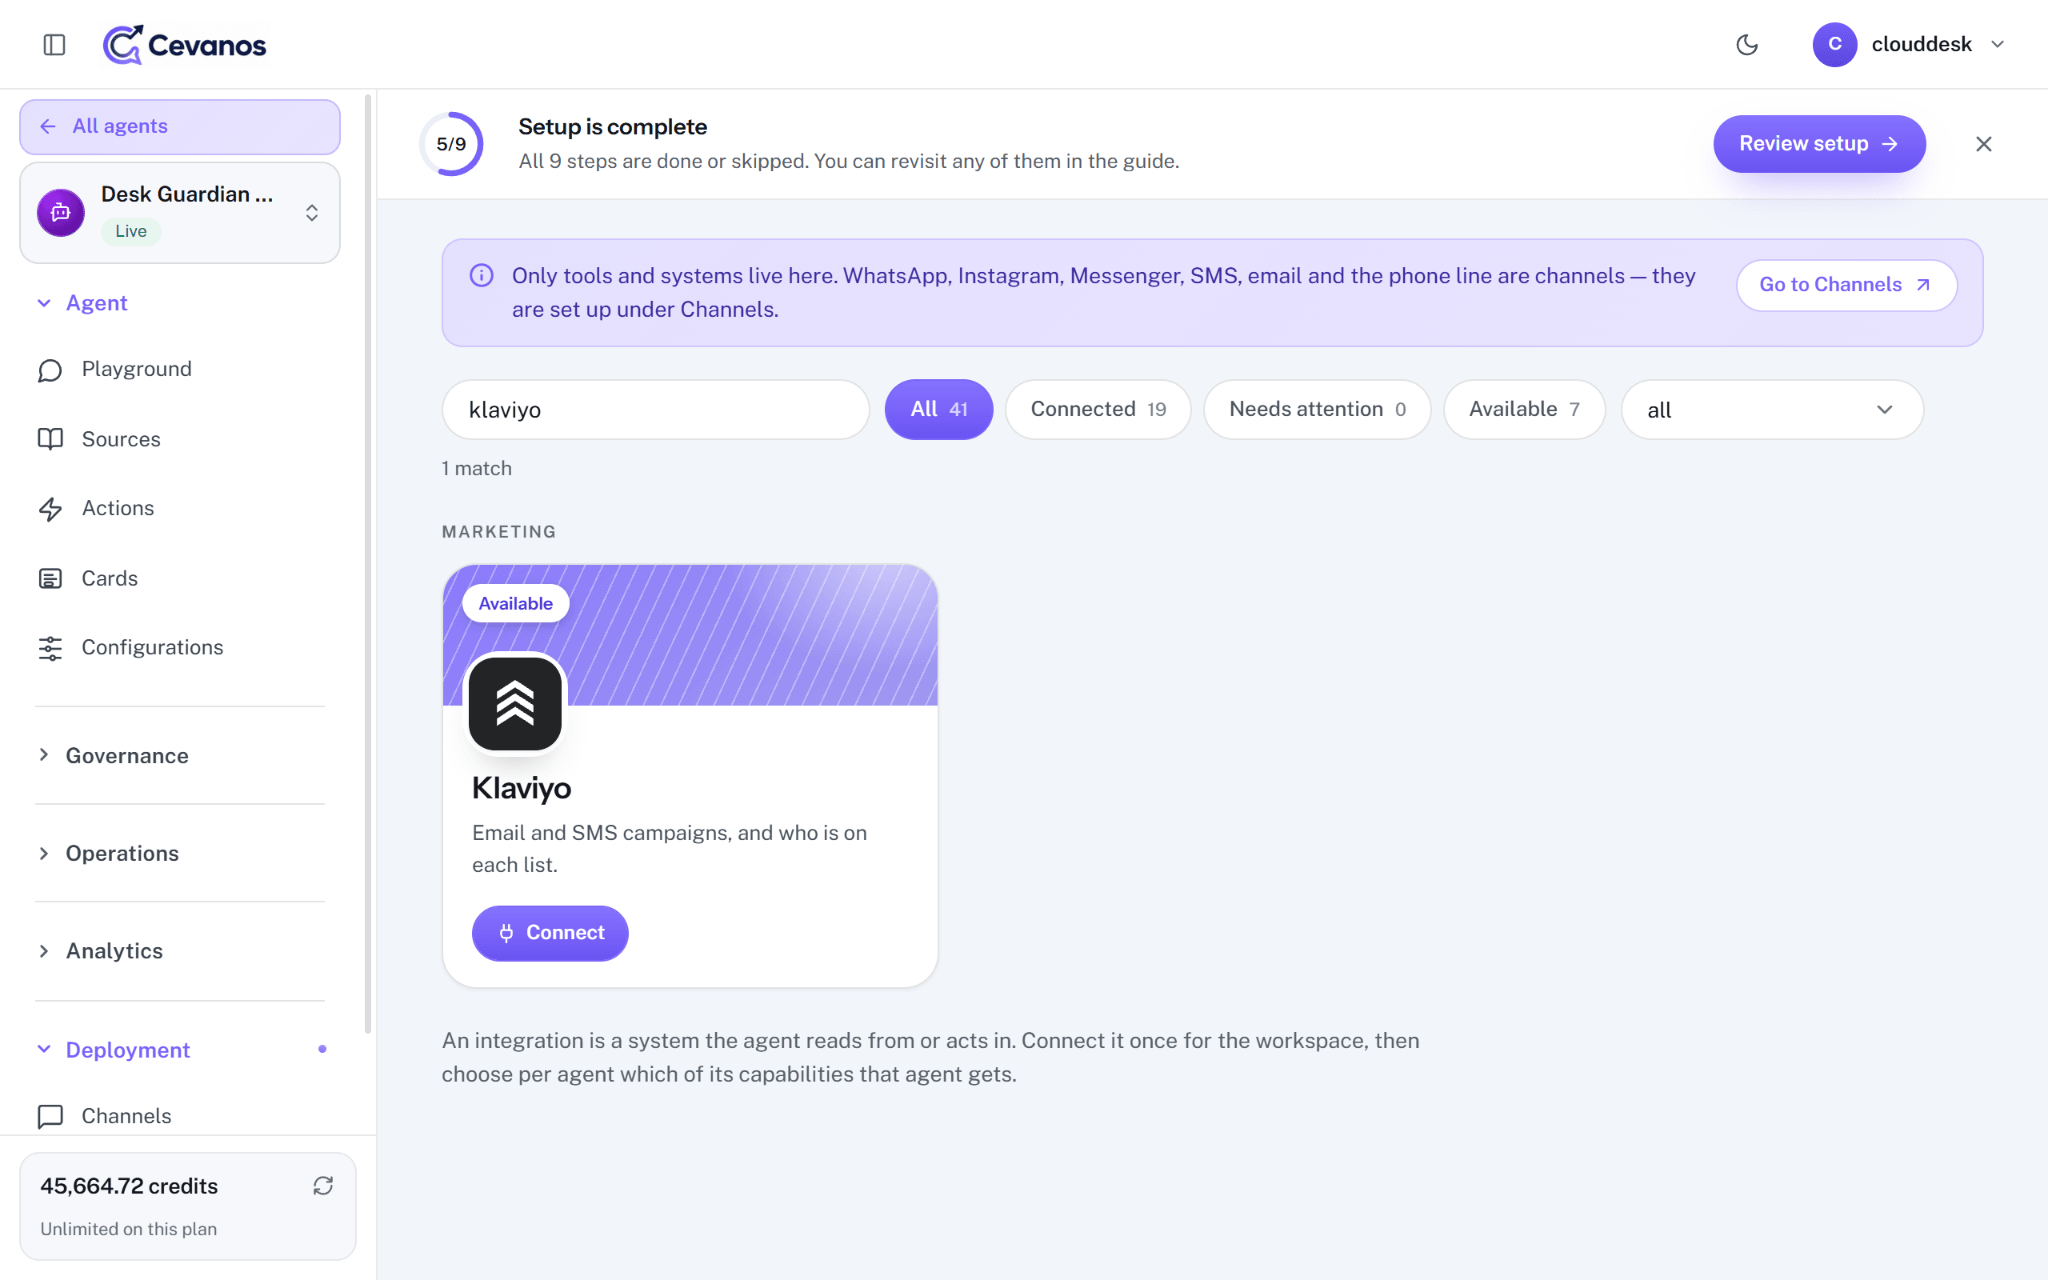Click the Available badge on Klaviyo card

click(x=515, y=604)
